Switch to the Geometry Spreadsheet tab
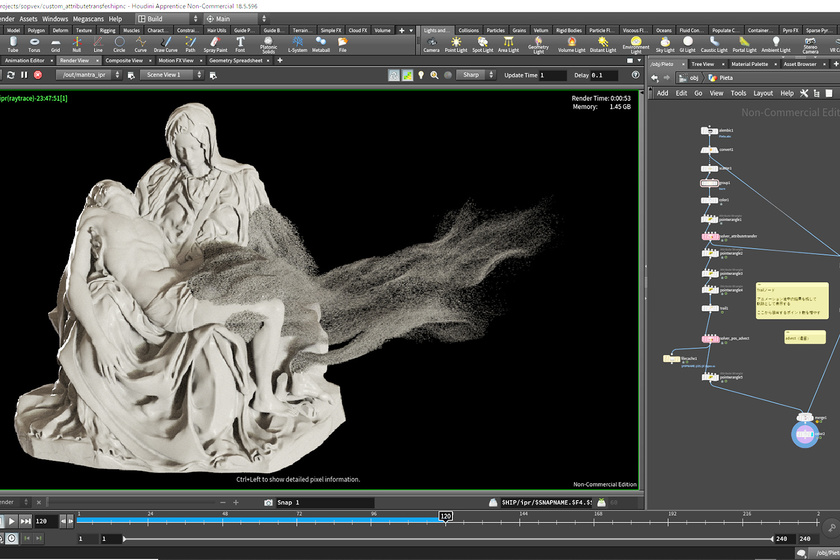 (x=236, y=61)
